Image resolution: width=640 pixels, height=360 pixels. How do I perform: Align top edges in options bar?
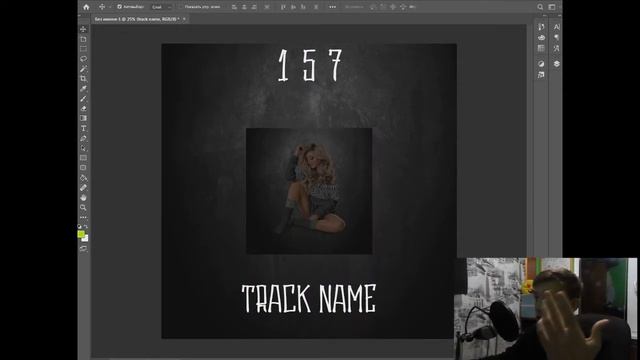(283, 7)
